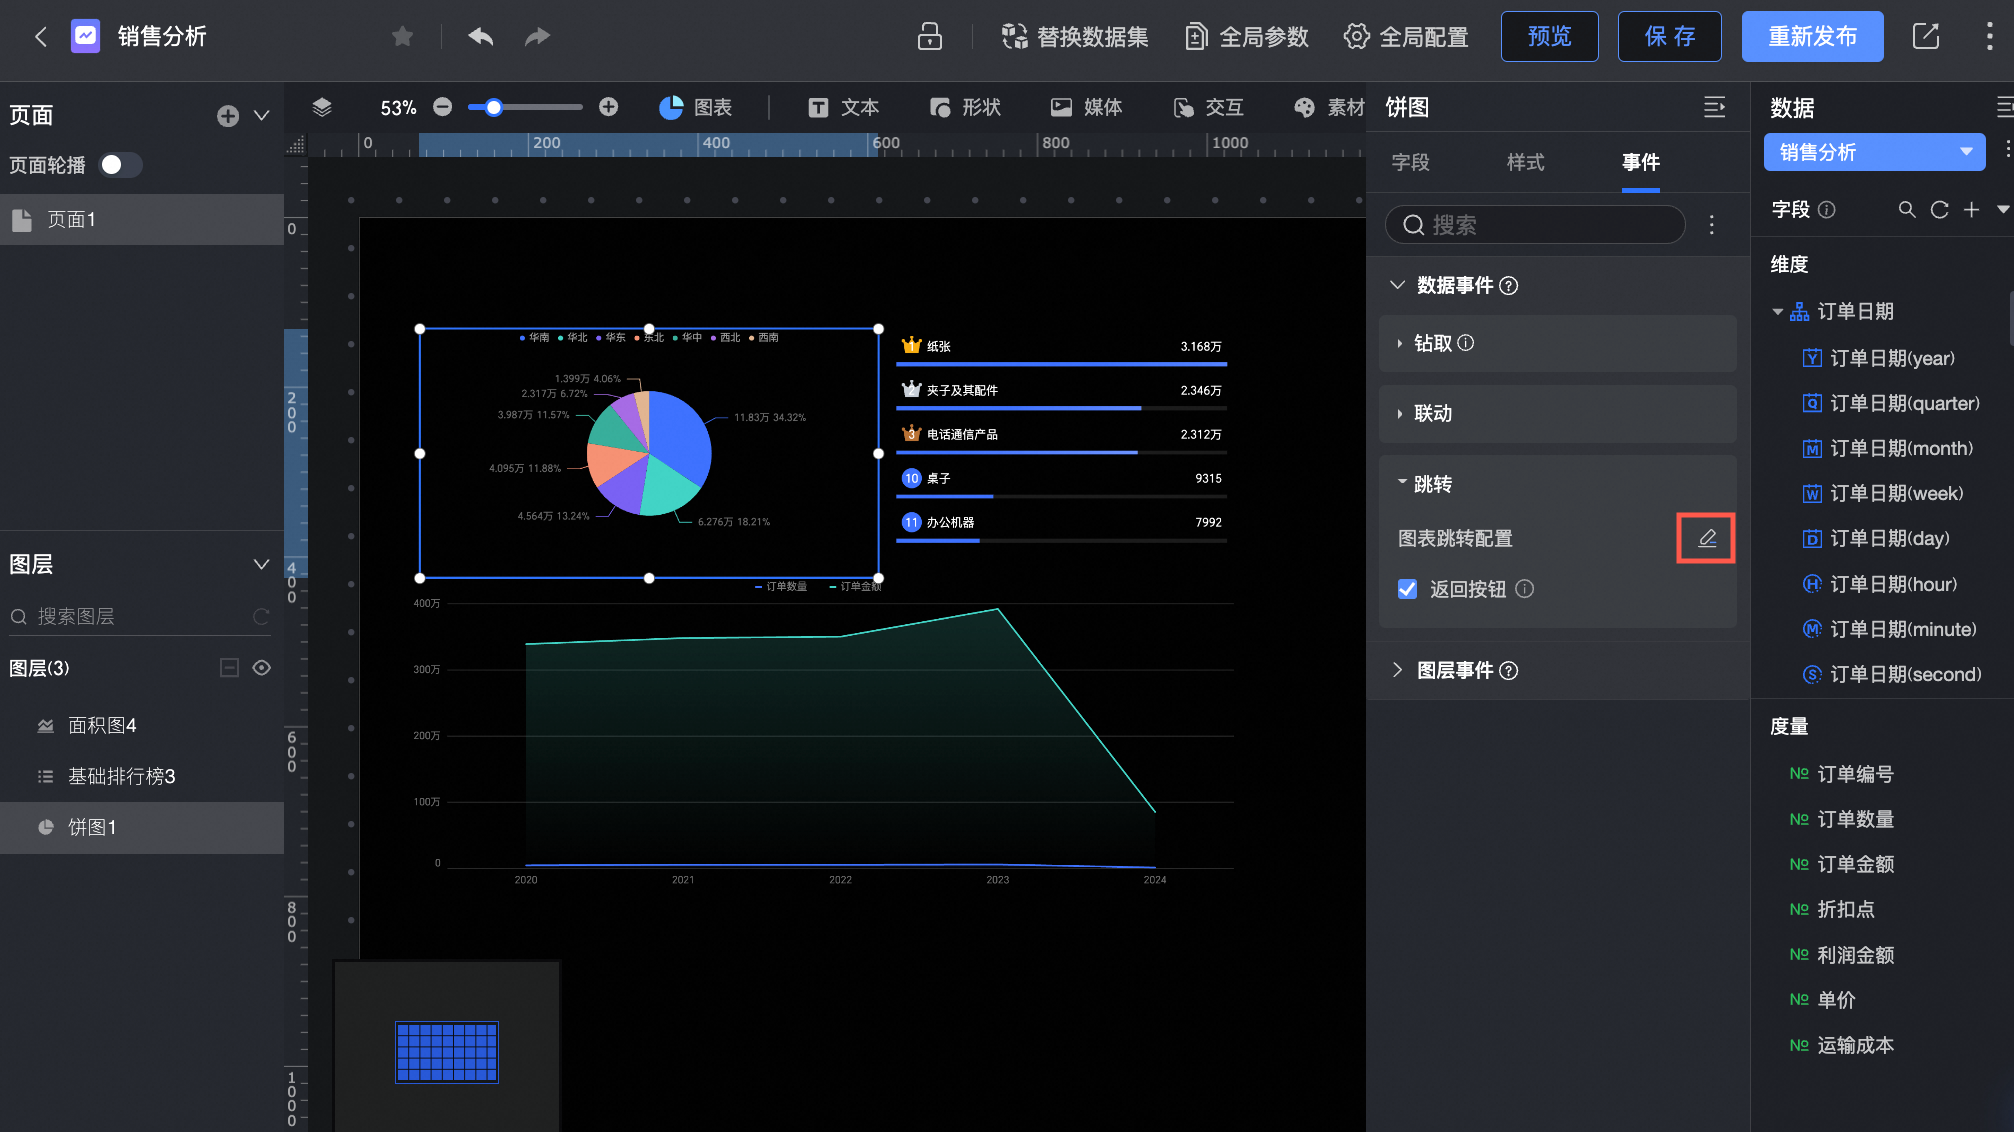The height and width of the screenshot is (1132, 2014).
Task: Open 全局参数
Action: [x=1246, y=37]
